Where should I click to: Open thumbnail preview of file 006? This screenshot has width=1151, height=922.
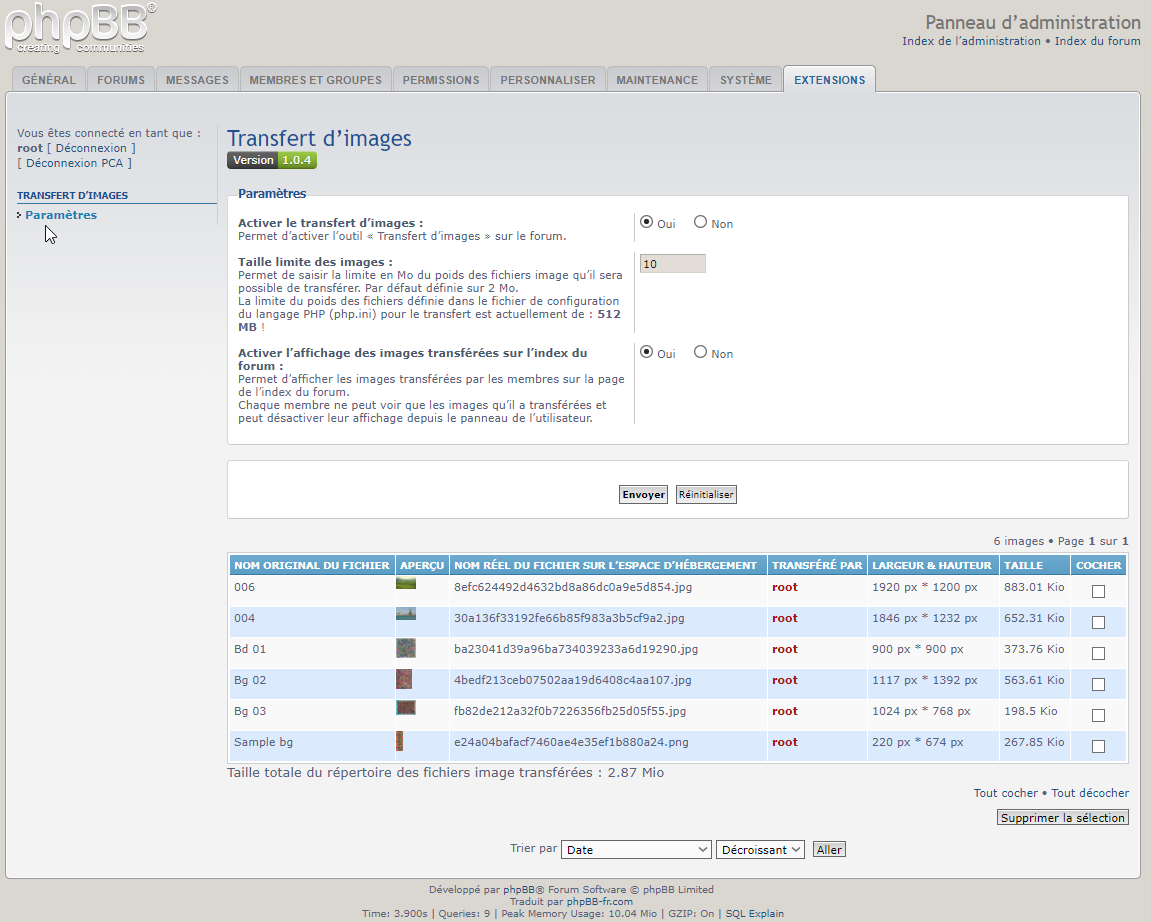click(406, 582)
